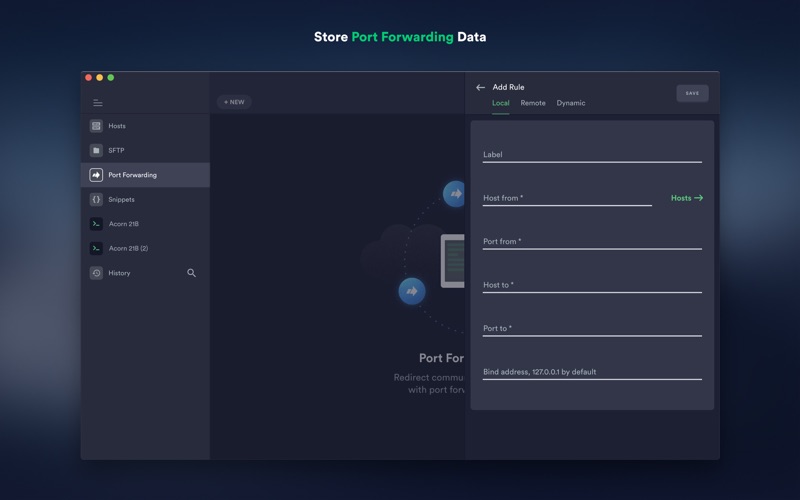Click the search magnifier icon in sidebar
This screenshot has height=500, width=800.
tap(191, 273)
